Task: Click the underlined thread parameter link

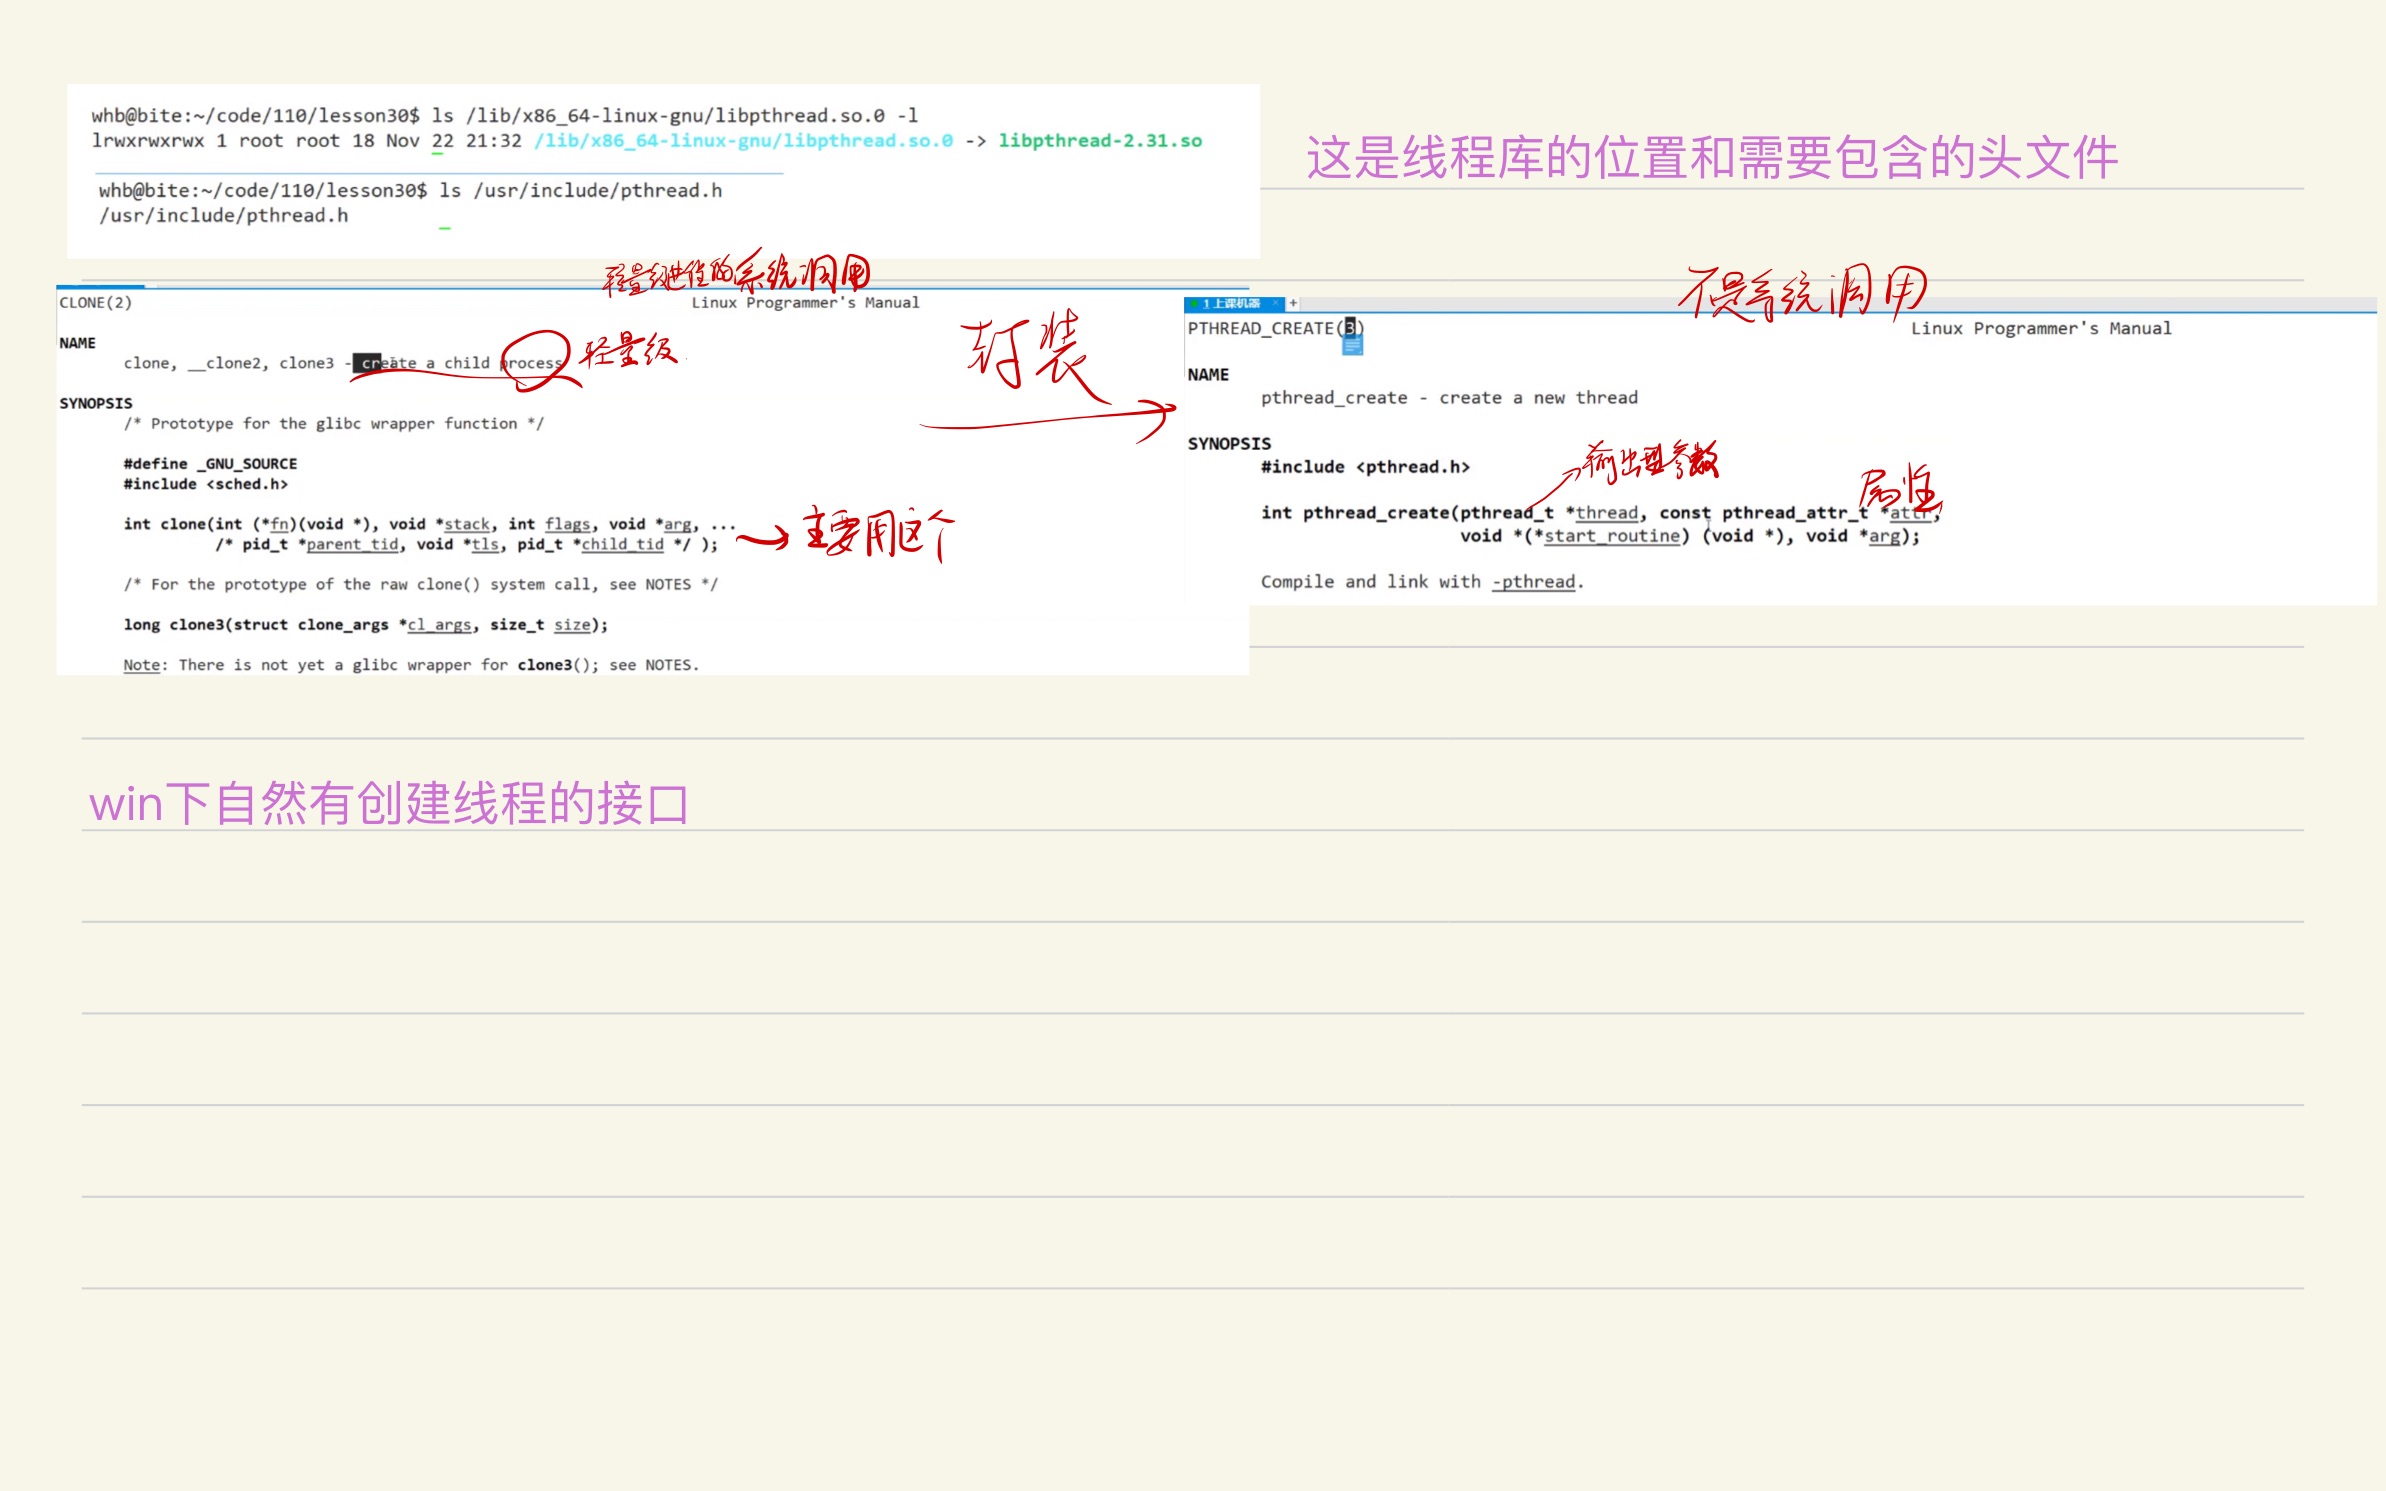Action: pyautogui.click(x=1606, y=512)
